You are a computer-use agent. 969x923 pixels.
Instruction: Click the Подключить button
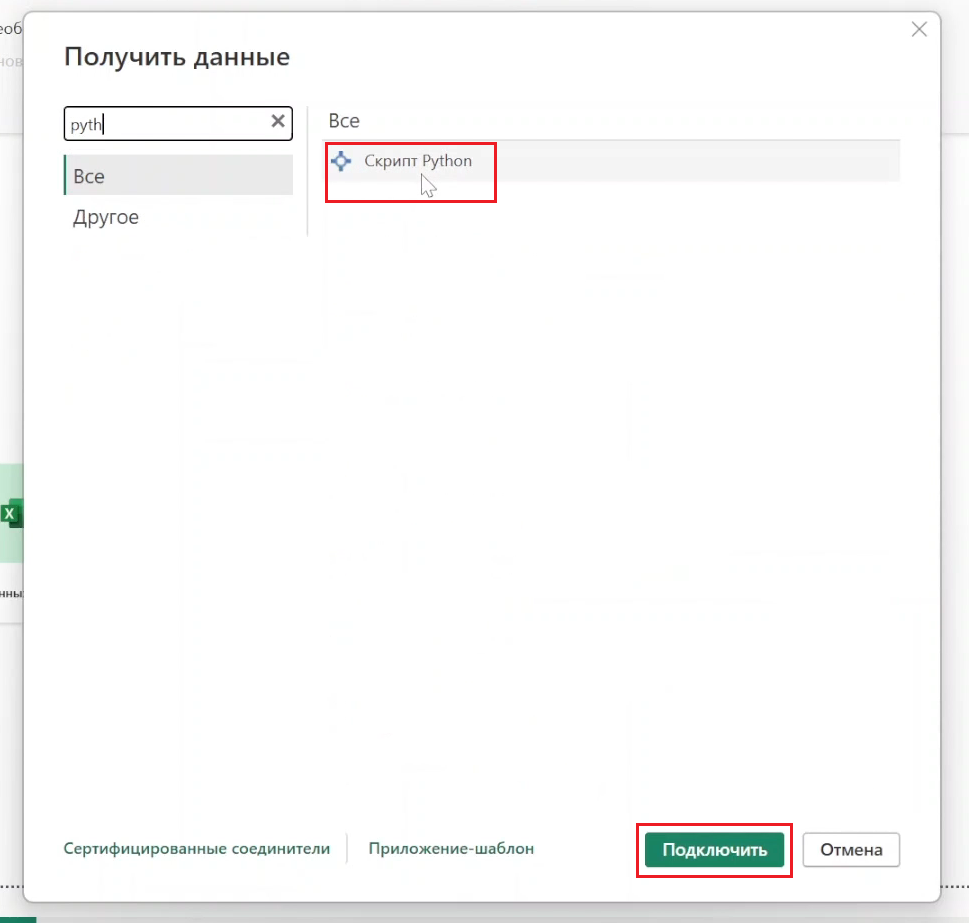pyautogui.click(x=714, y=849)
